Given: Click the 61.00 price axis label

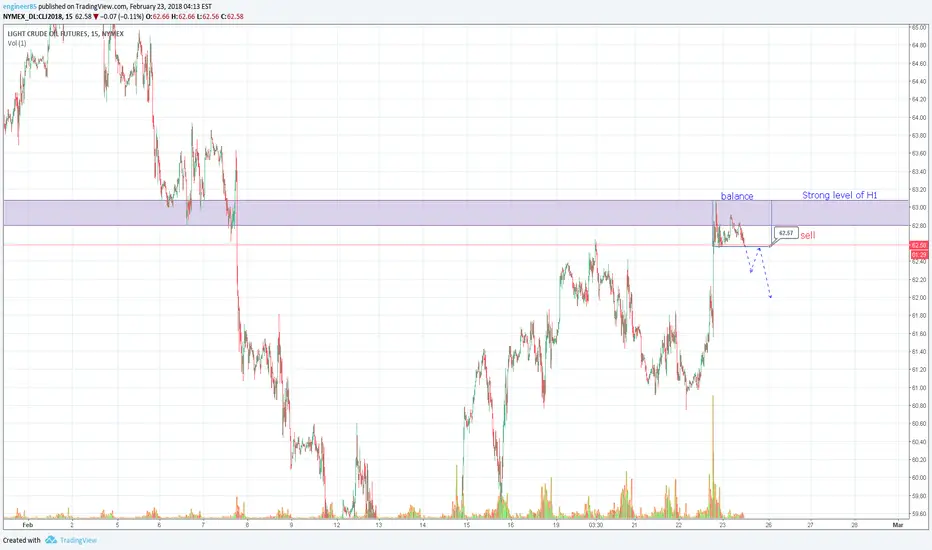Looking at the screenshot, I should click(918, 388).
